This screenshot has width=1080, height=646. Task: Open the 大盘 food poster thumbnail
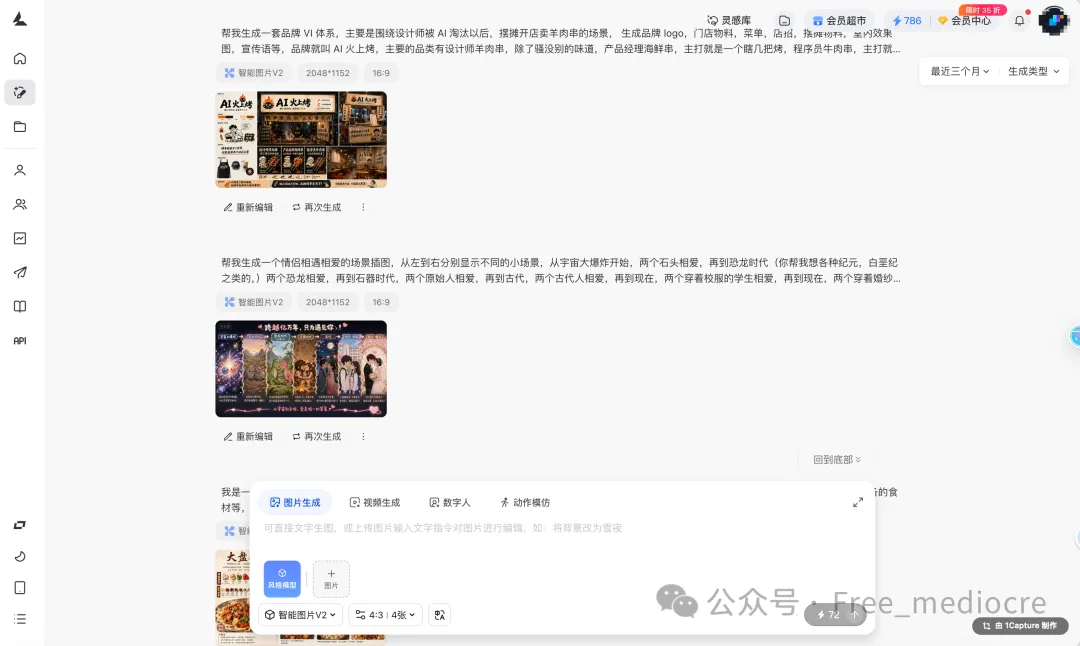[232, 596]
